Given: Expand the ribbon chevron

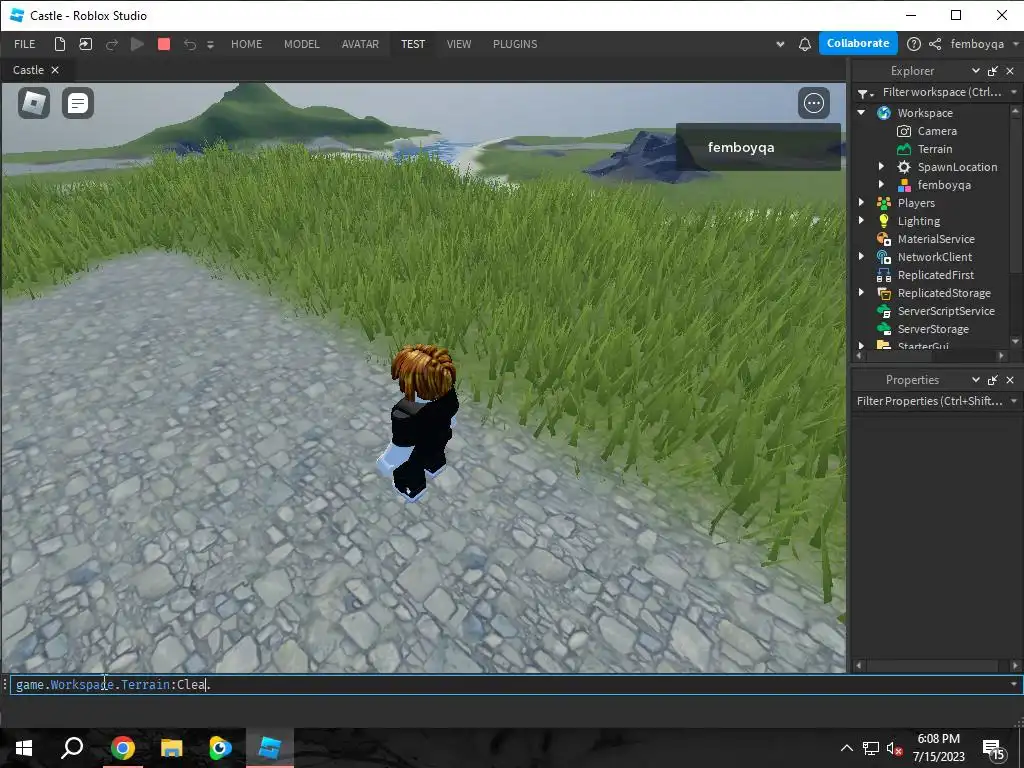Looking at the screenshot, I should (x=780, y=44).
